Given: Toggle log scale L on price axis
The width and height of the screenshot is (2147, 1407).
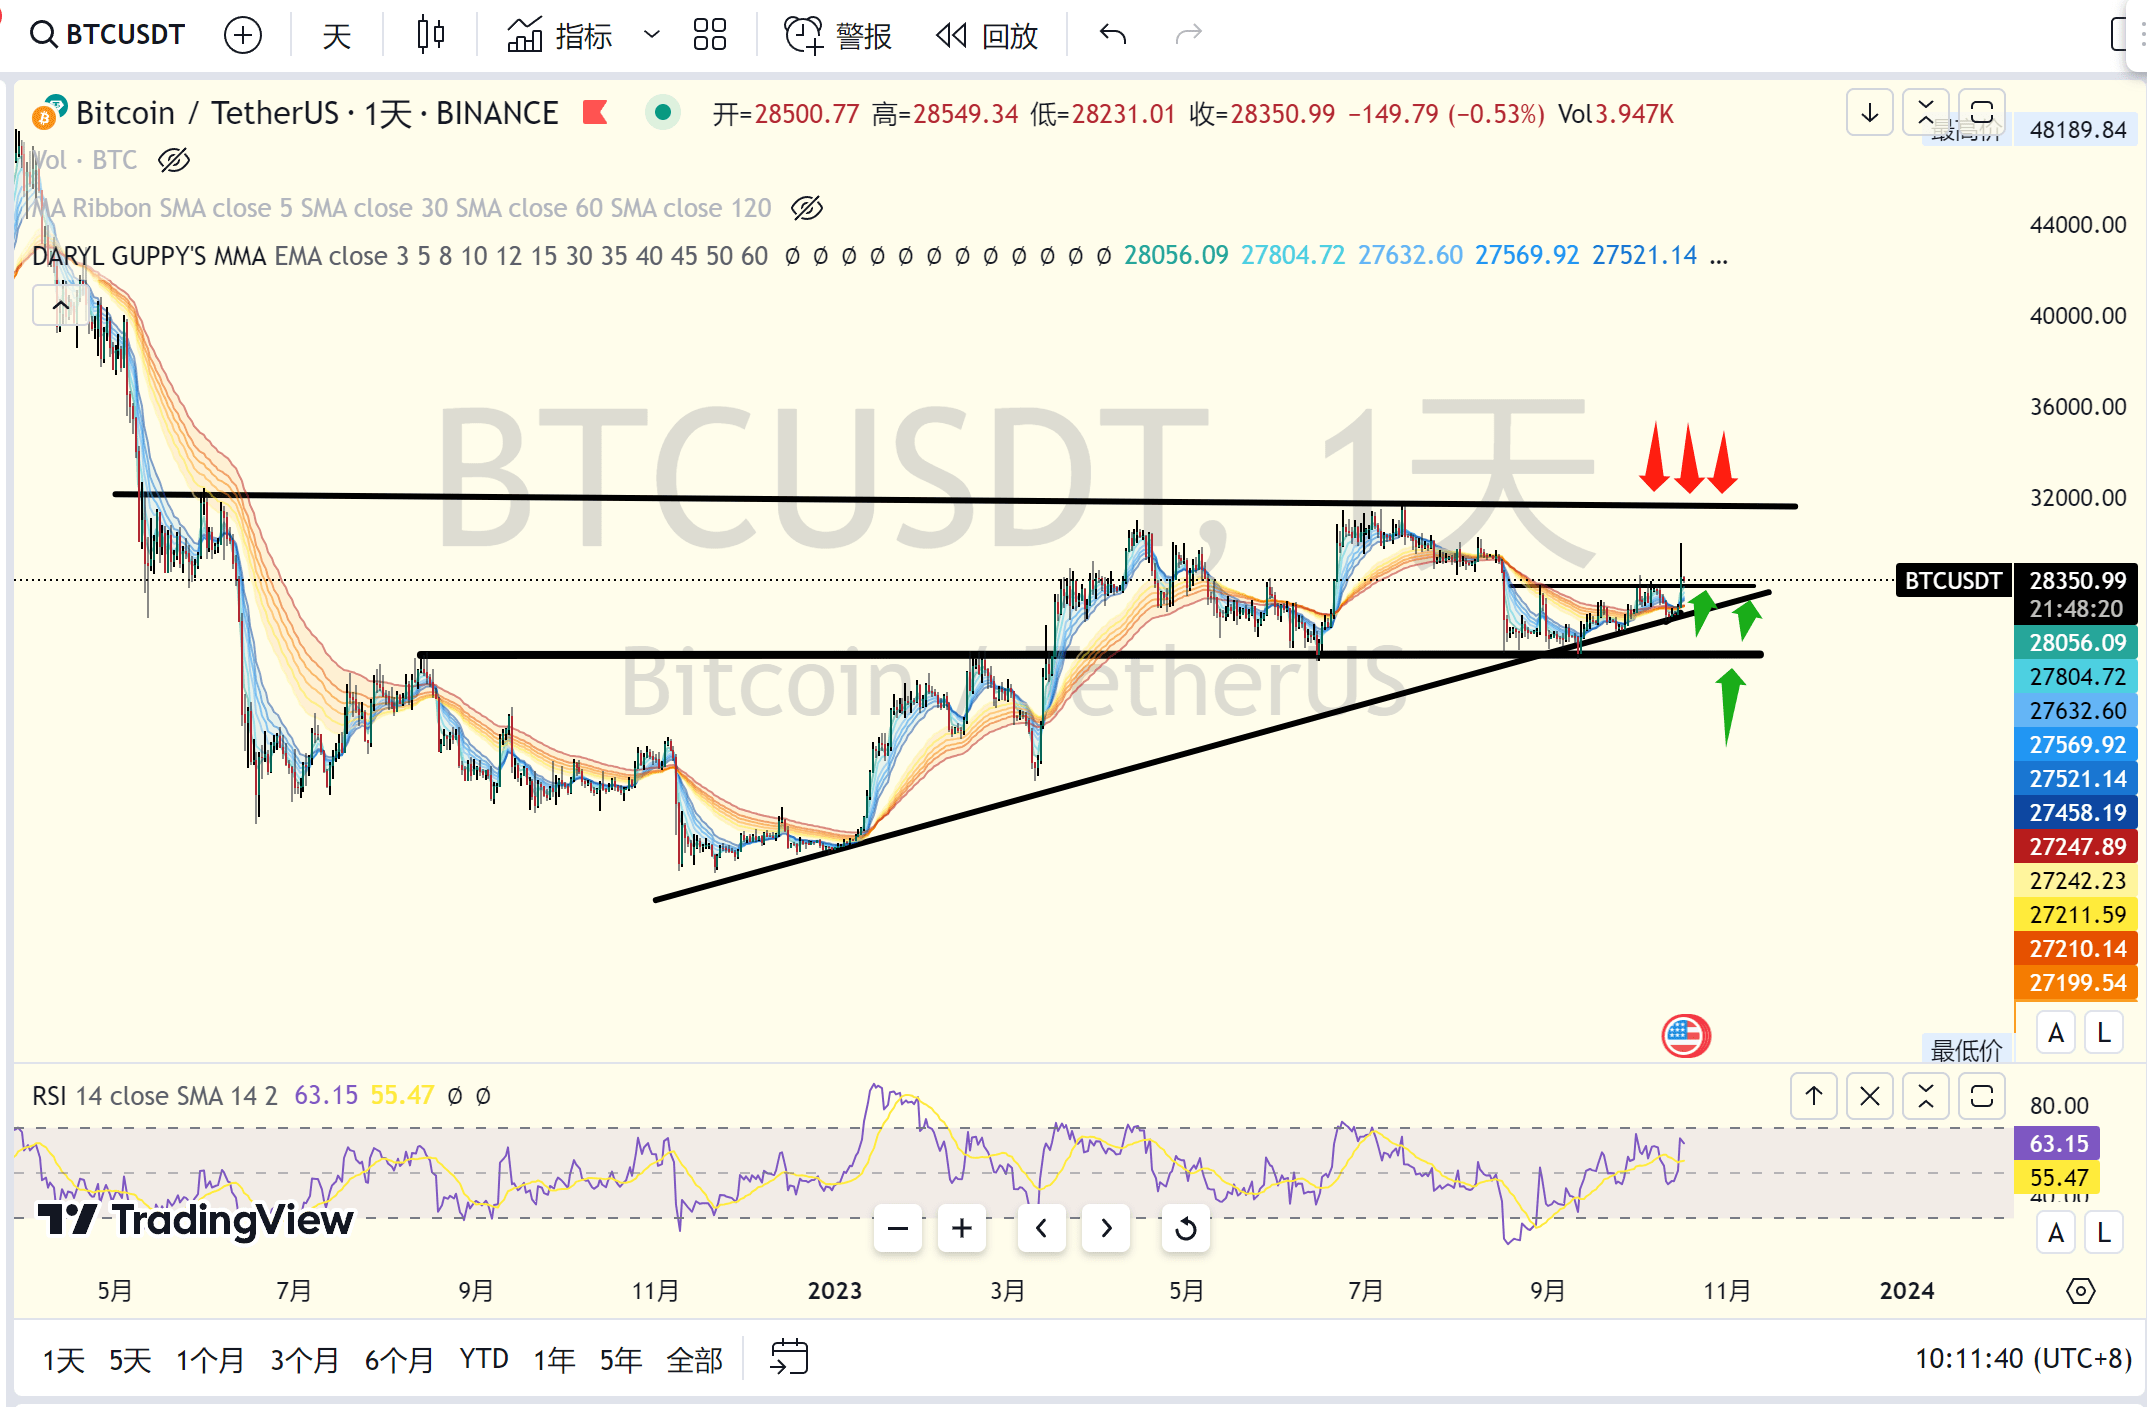Looking at the screenshot, I should [2104, 1033].
